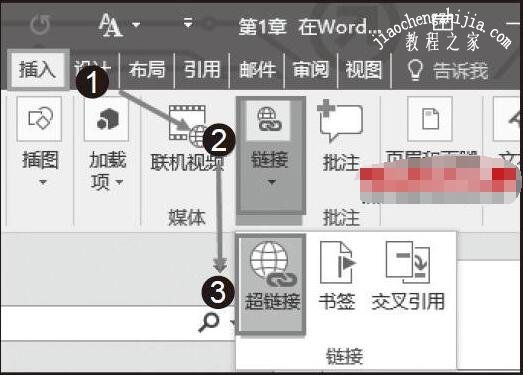Click the undo/repeat circular arrow icon
The height and width of the screenshot is (375, 523).
click(40, 24)
